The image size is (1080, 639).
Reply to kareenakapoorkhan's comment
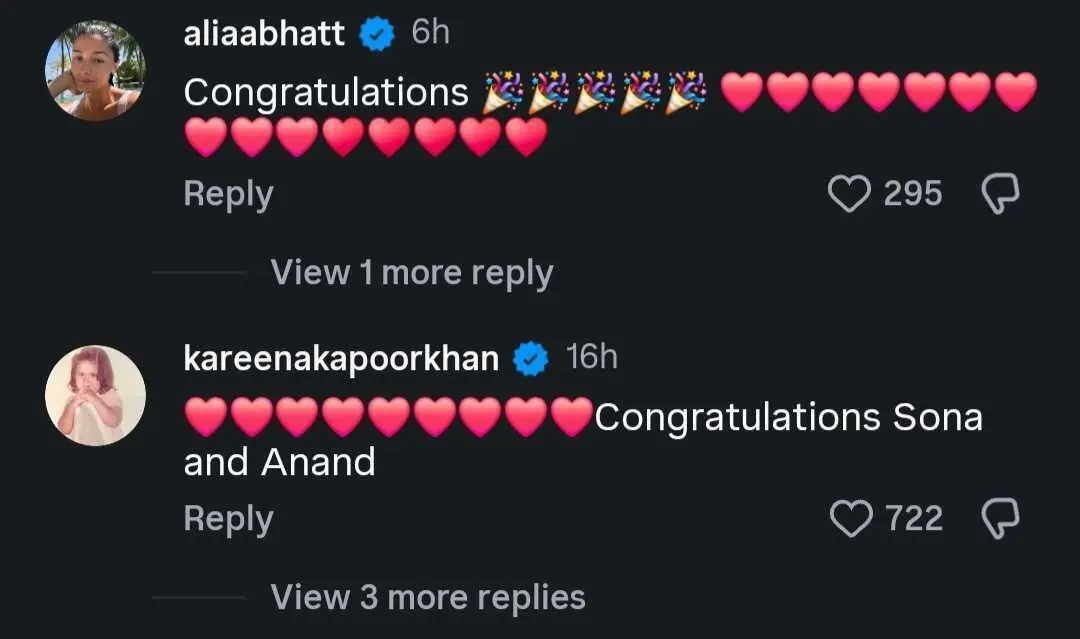click(229, 519)
